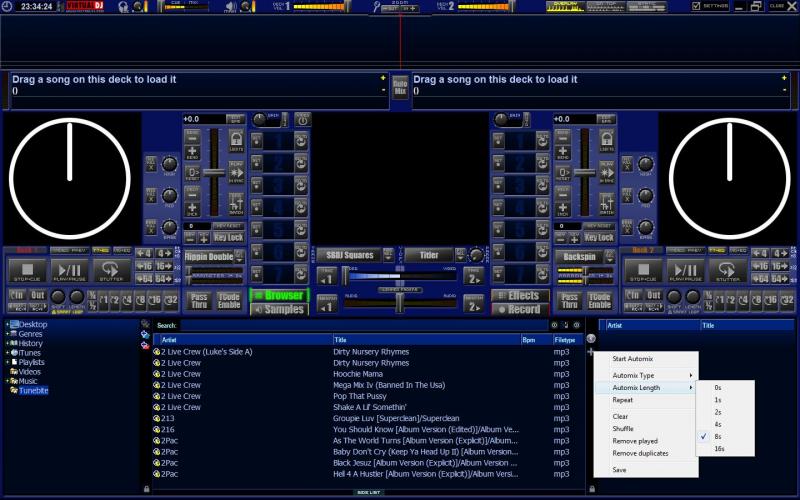800x500 pixels.
Task: Select the 1-beat loop on right deck
Action: 719,300
